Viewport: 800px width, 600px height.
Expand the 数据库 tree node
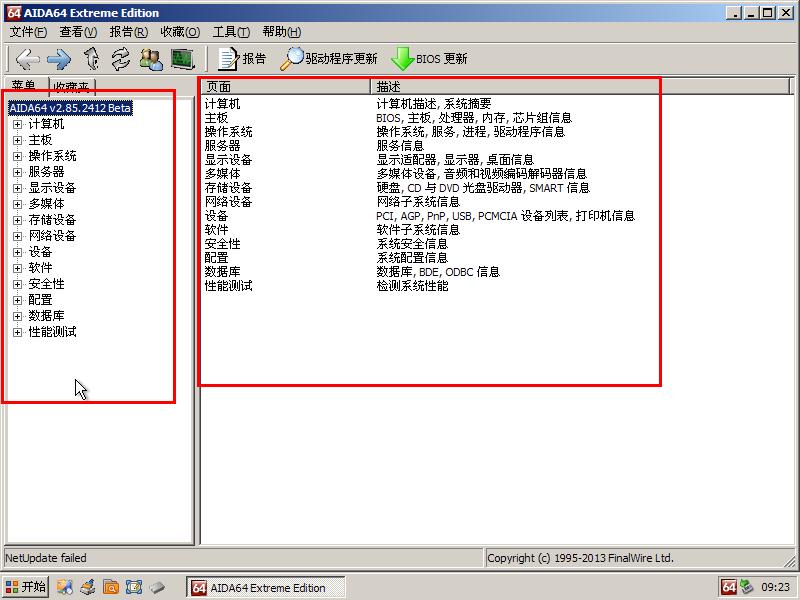point(17,316)
